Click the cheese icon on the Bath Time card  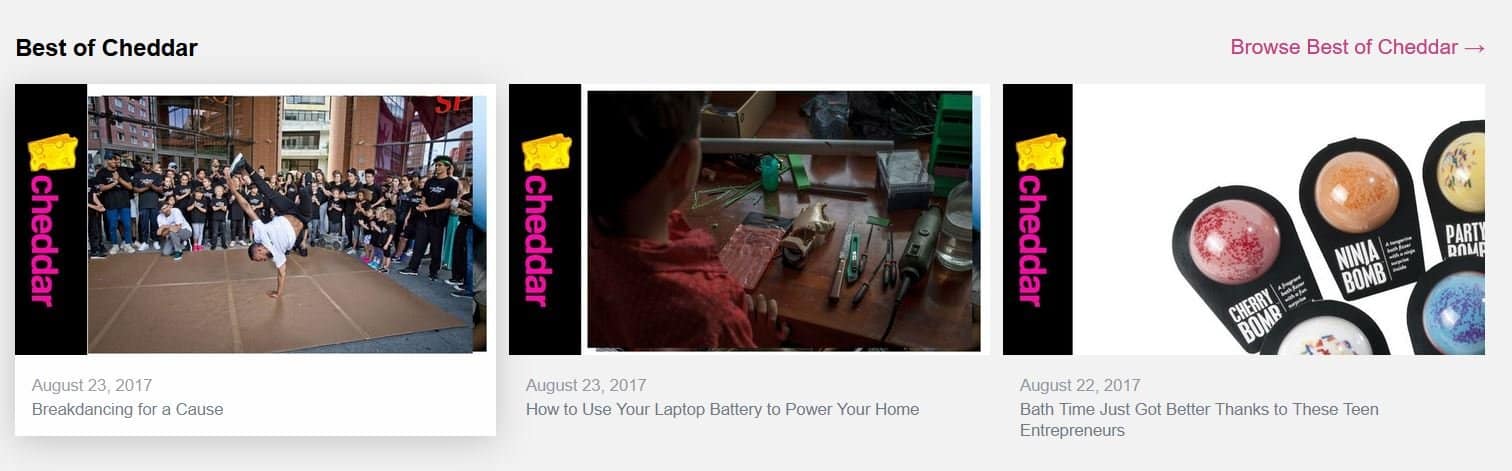[1041, 152]
